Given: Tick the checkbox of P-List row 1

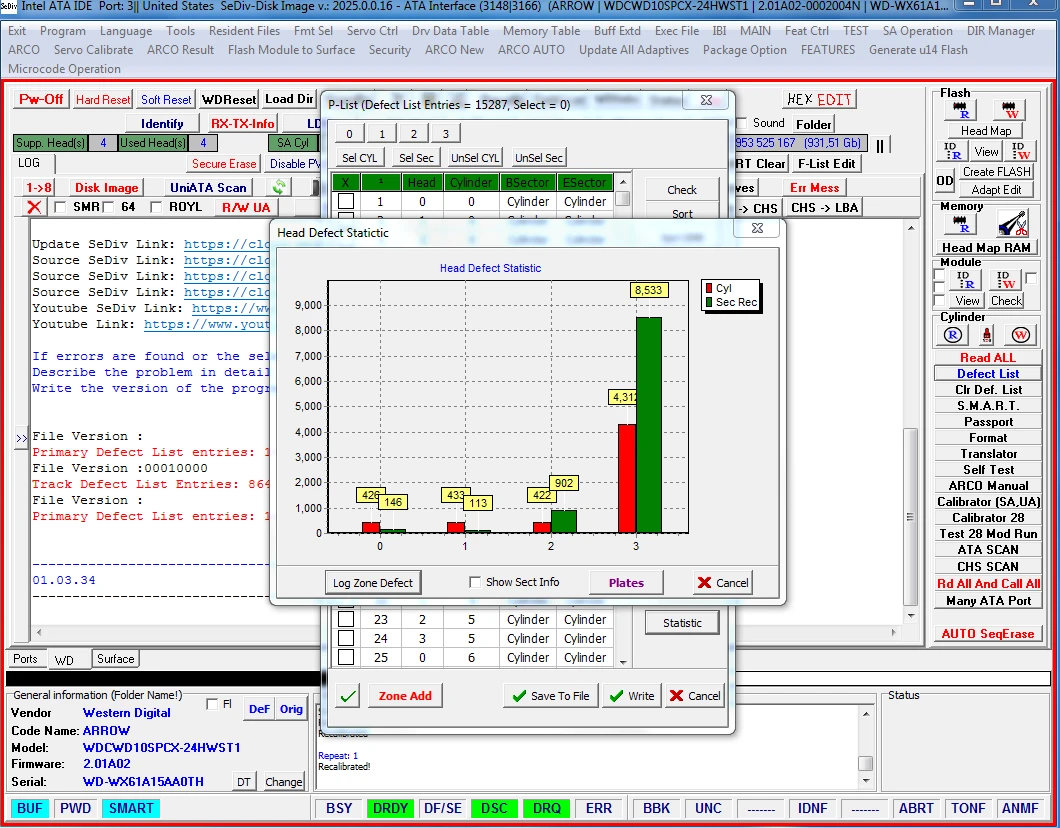Looking at the screenshot, I should (x=346, y=201).
